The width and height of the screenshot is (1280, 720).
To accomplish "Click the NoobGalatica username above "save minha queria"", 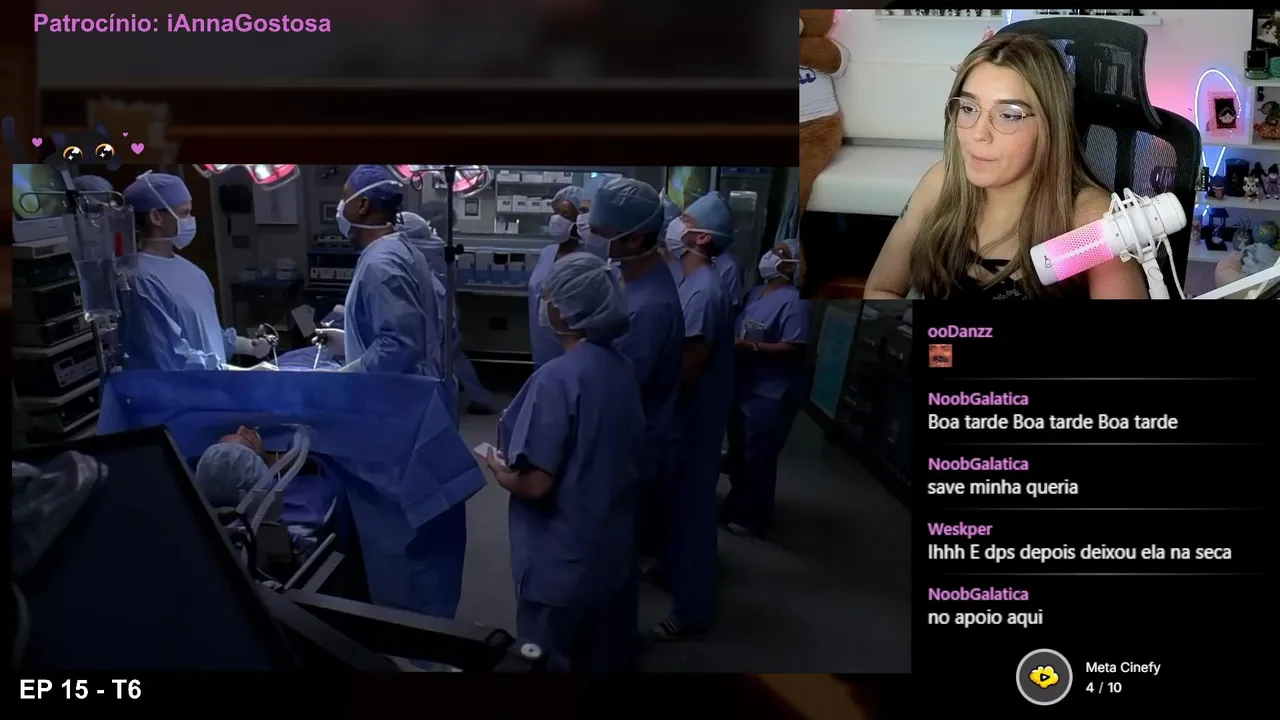I will 978,464.
